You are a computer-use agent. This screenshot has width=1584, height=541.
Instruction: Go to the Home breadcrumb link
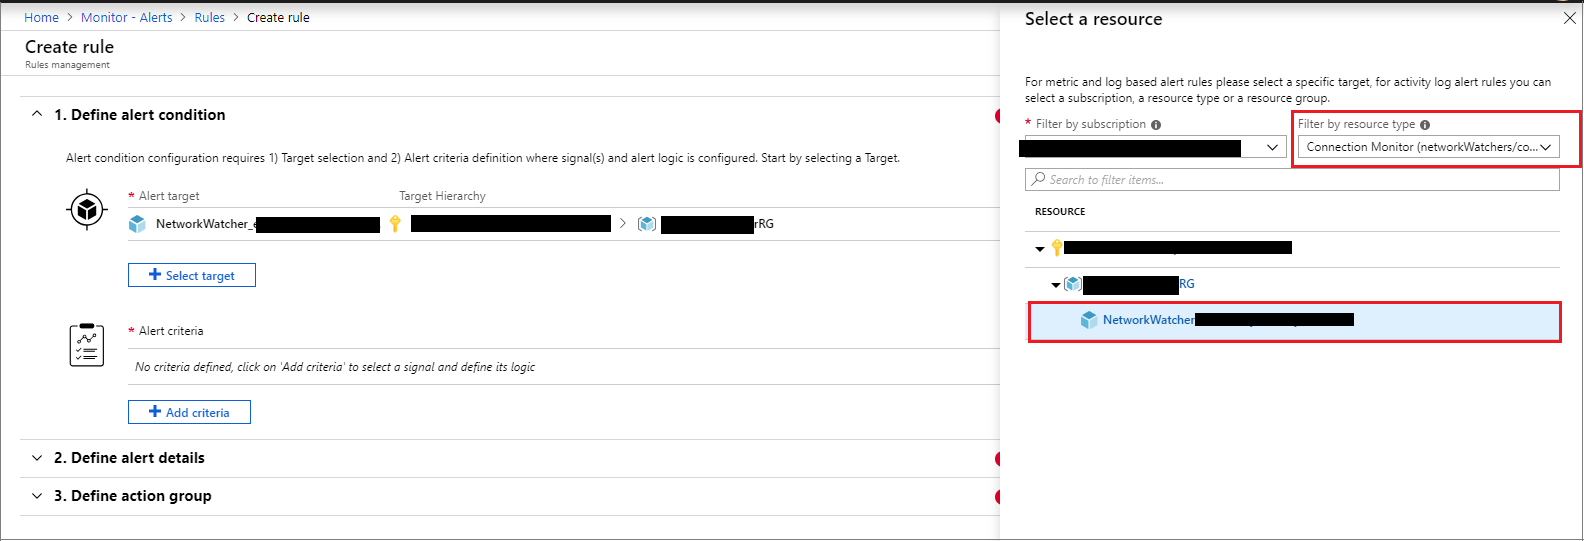click(x=41, y=18)
